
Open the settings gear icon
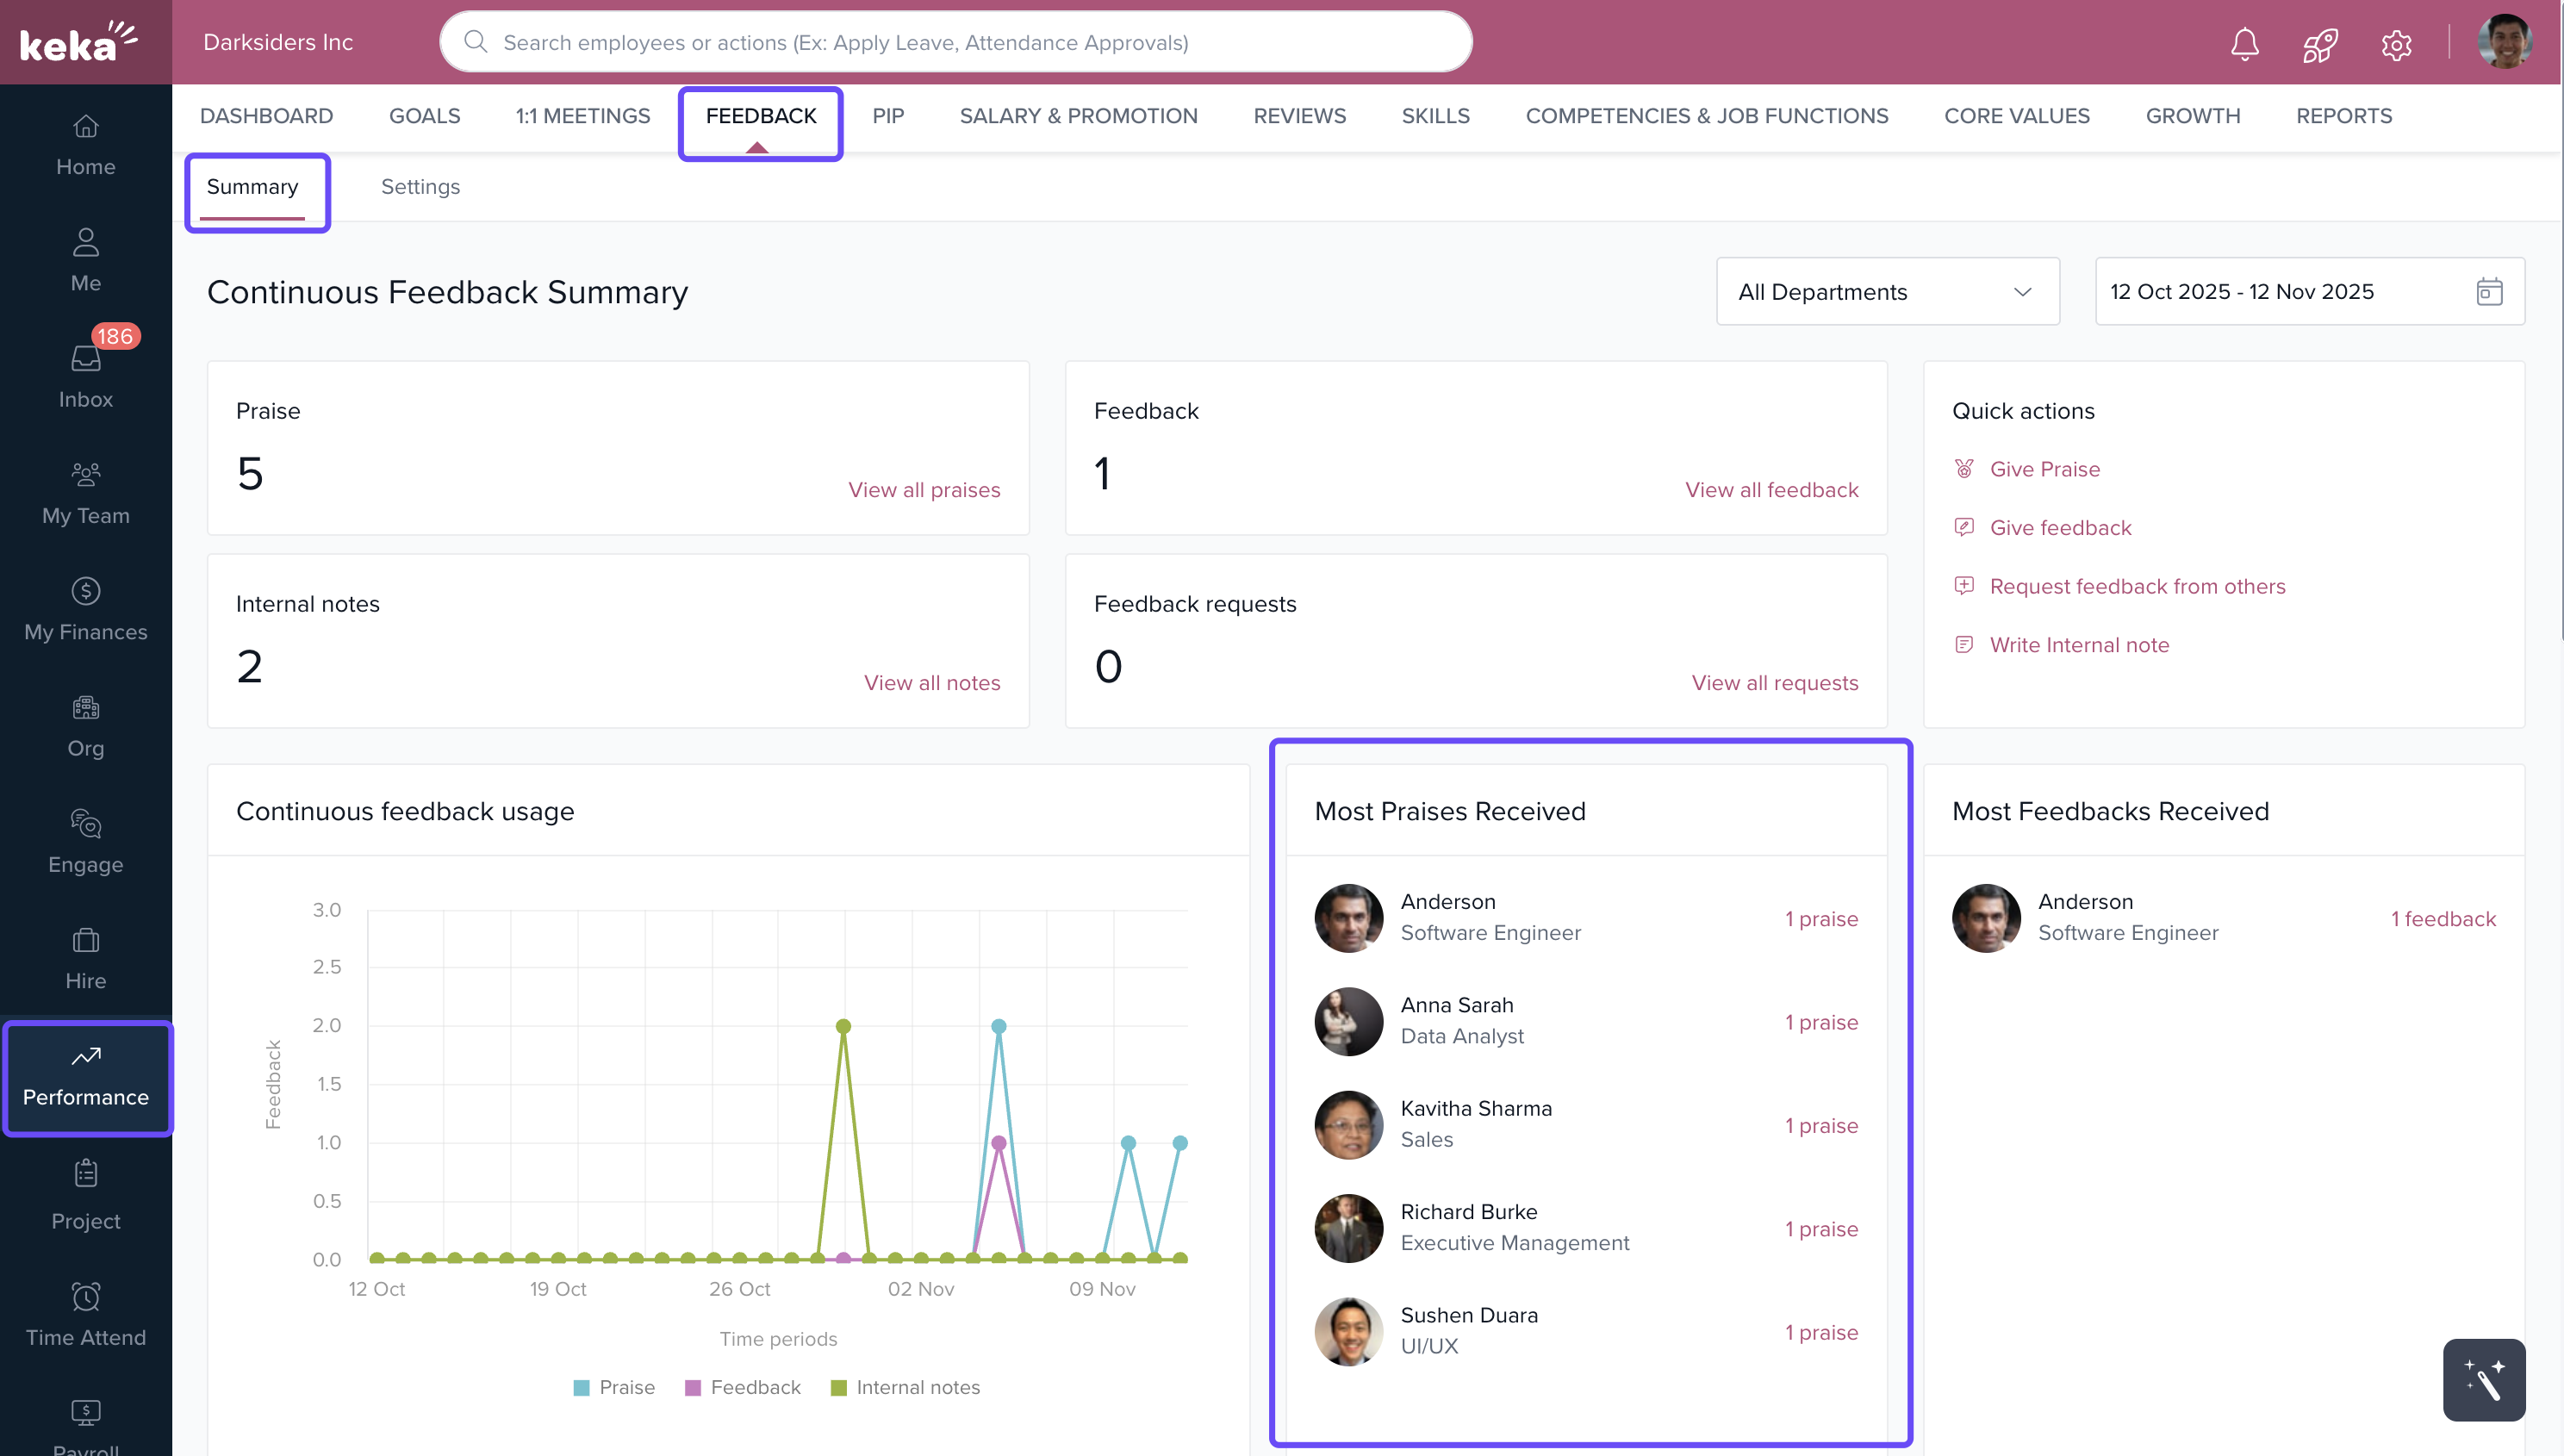pos(2396,44)
